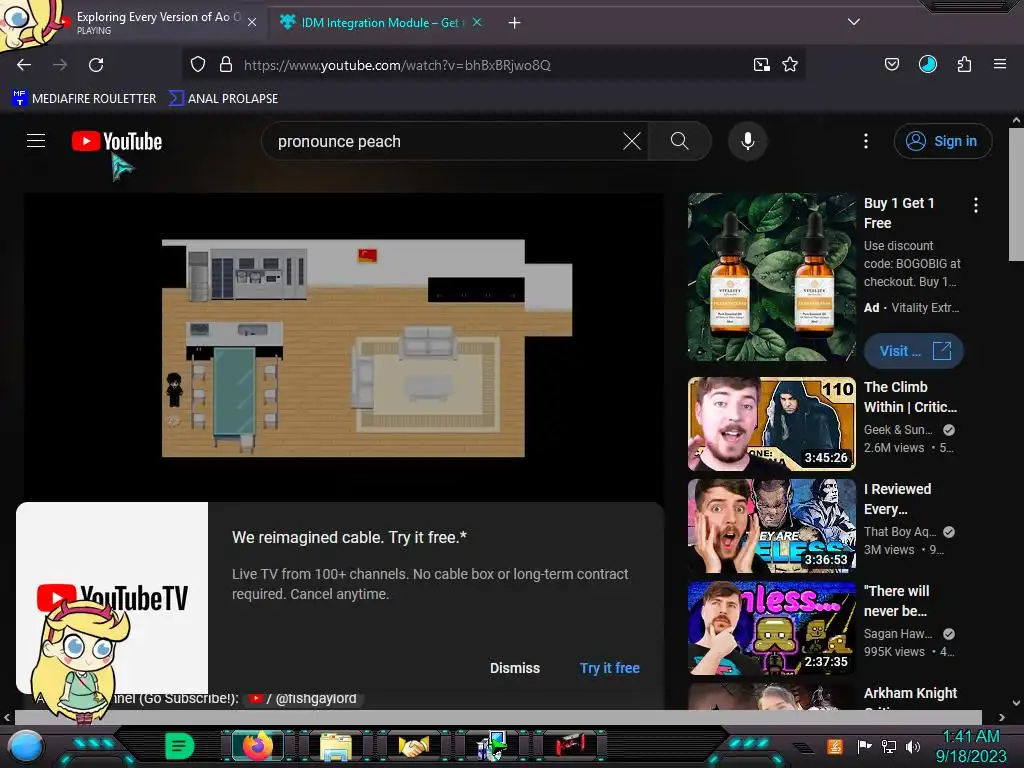Viewport: 1024px width, 768px height.
Task: Click the Buy 1 Get 1 Free ad title
Action: (x=899, y=213)
